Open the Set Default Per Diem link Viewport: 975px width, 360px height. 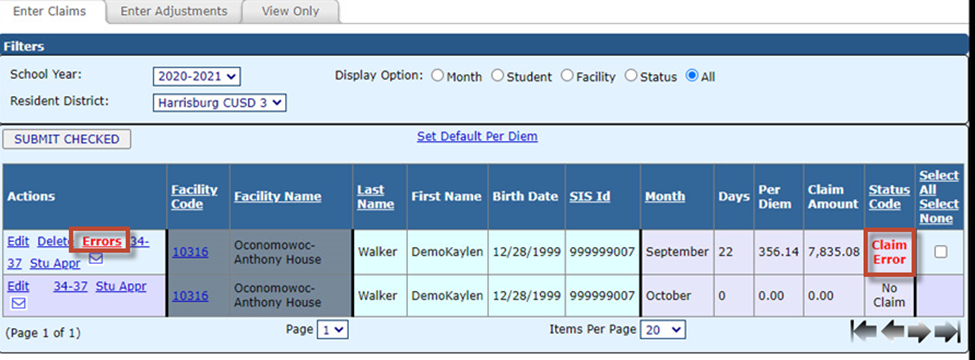click(477, 136)
